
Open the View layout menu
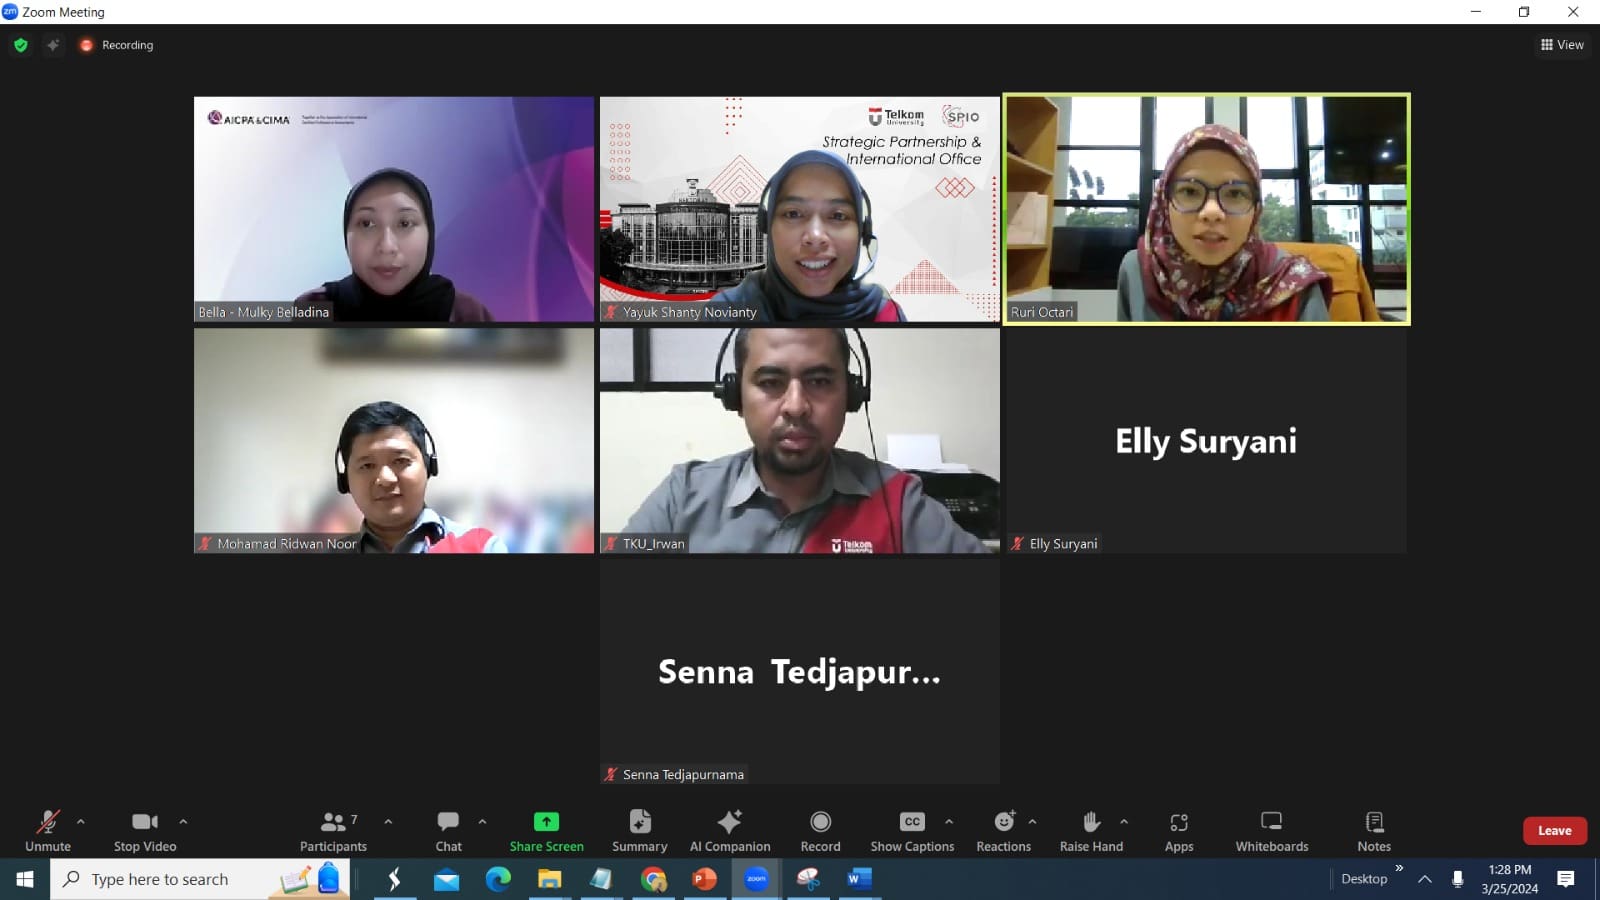coord(1562,45)
